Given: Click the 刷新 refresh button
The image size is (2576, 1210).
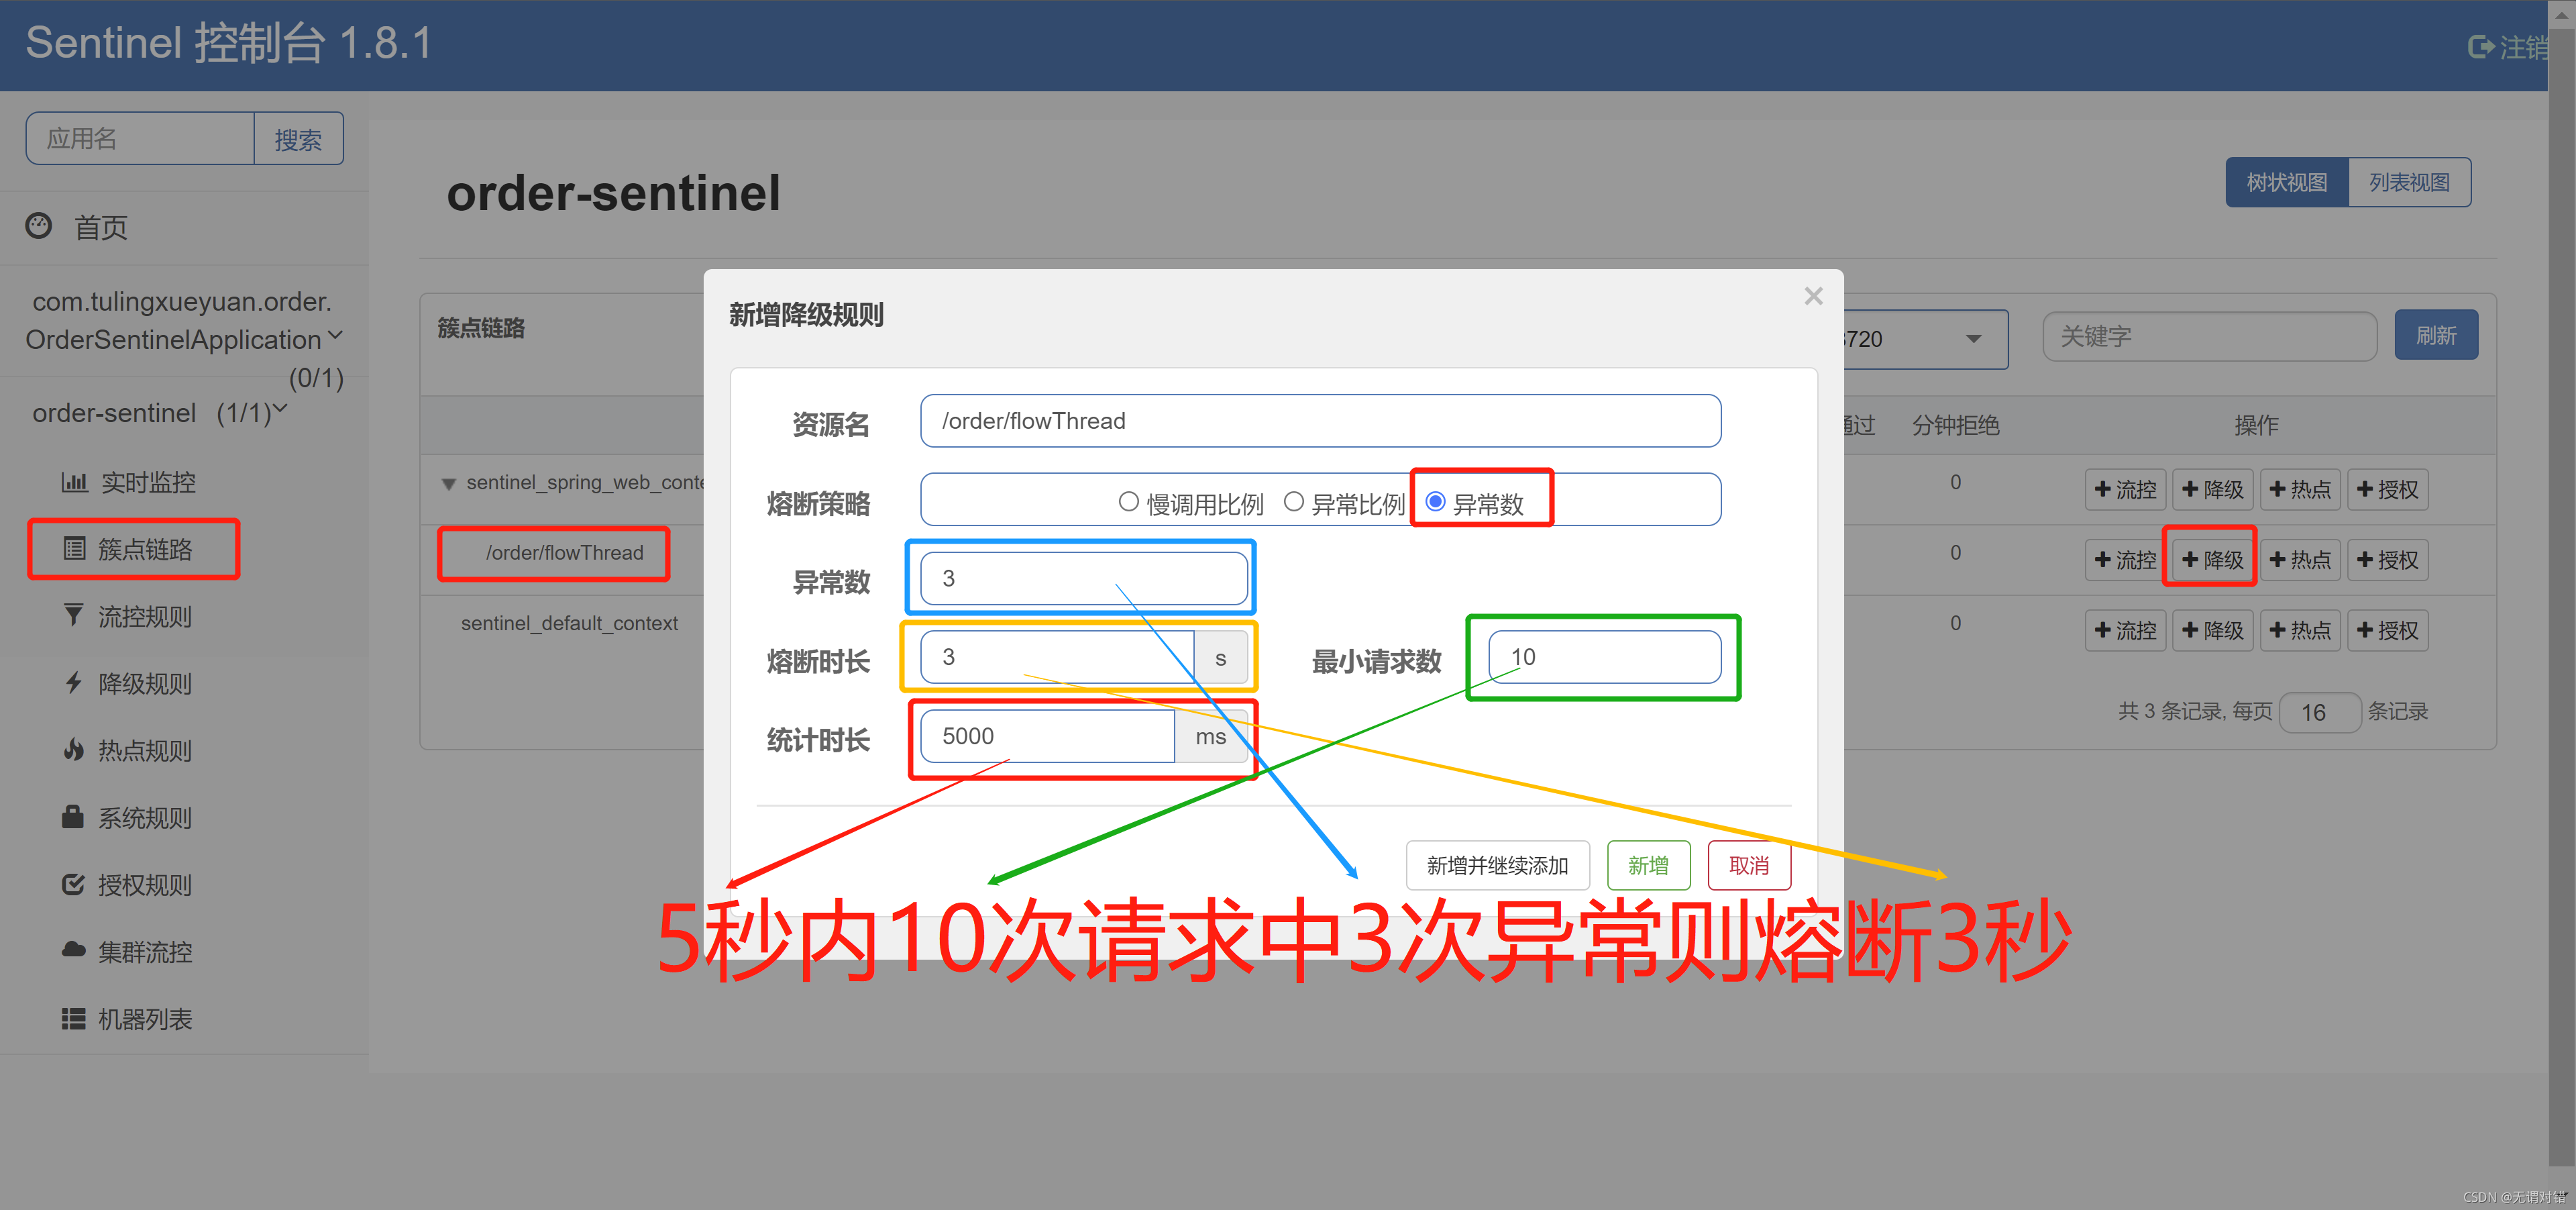Looking at the screenshot, I should (2436, 335).
